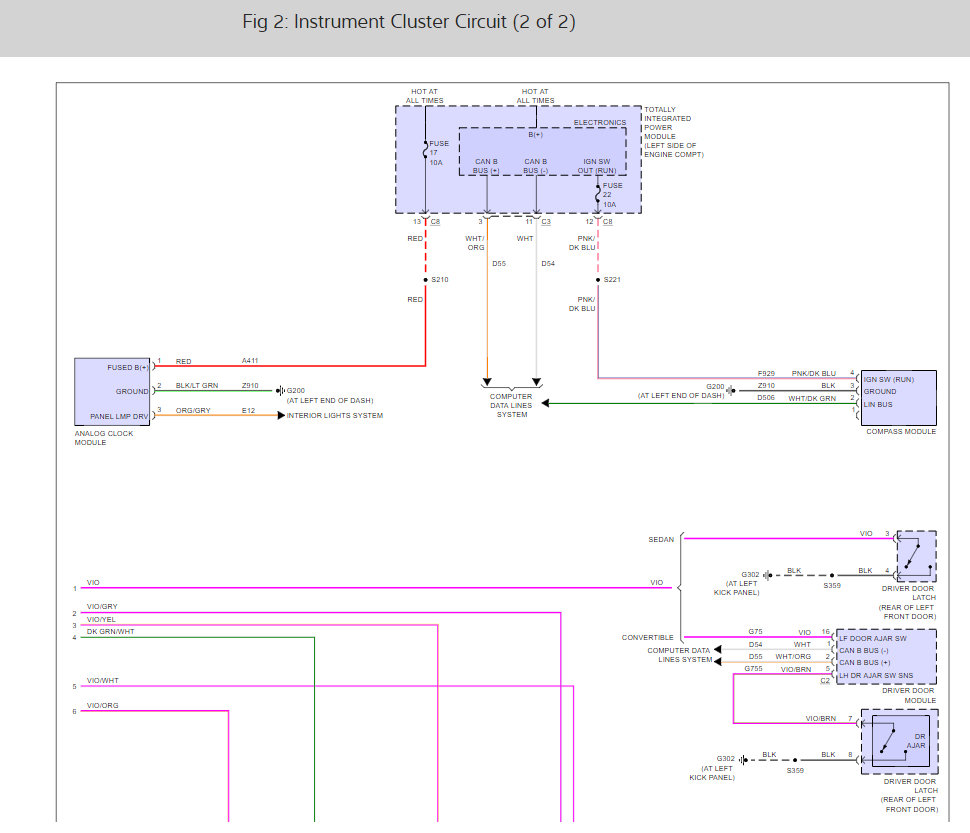Viewport: 970px width, 833px height.
Task: Click the arrowhead pointing to INTERIOR LIGHTS SYSTEM
Action: click(281, 416)
